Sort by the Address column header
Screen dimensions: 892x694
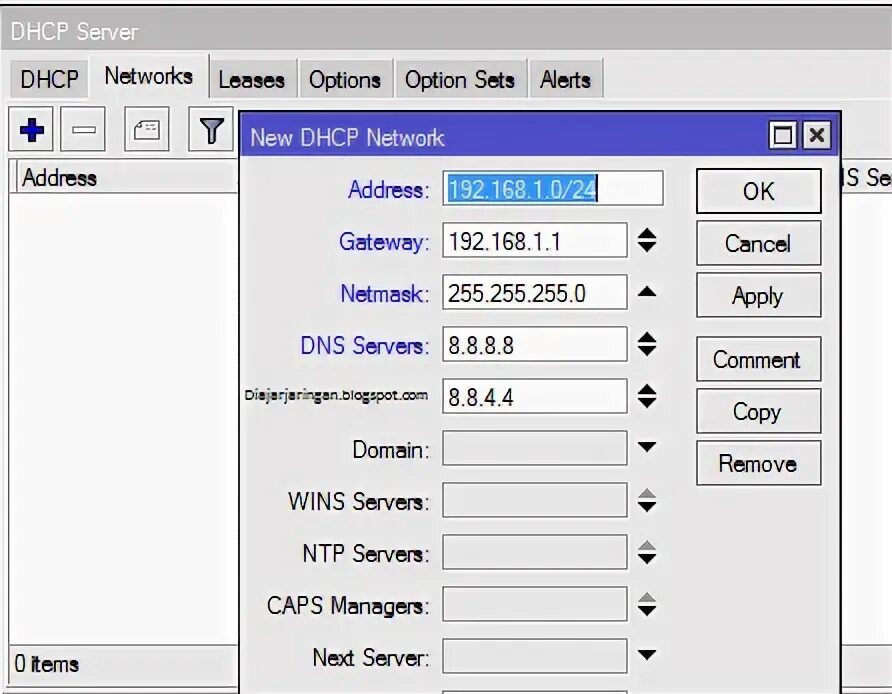pyautogui.click(x=125, y=177)
